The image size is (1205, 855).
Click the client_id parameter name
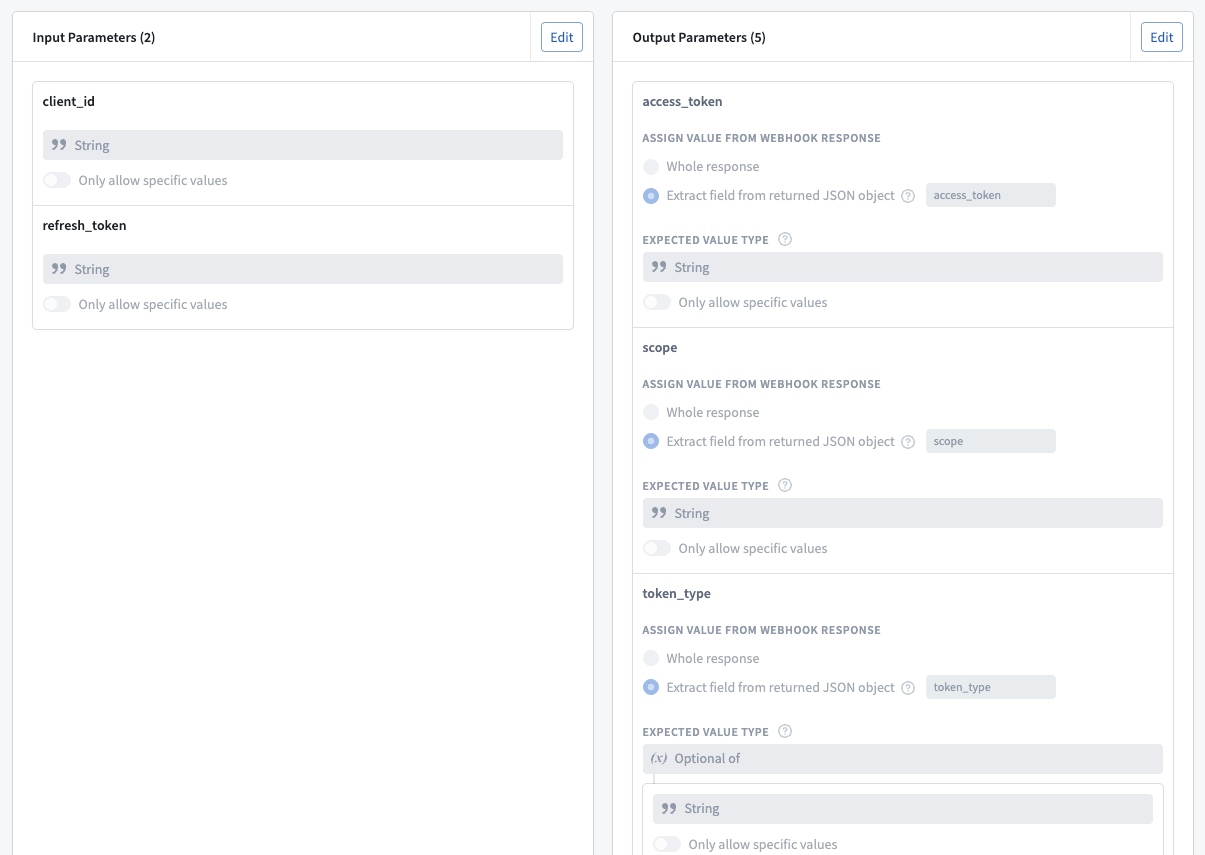pos(69,101)
